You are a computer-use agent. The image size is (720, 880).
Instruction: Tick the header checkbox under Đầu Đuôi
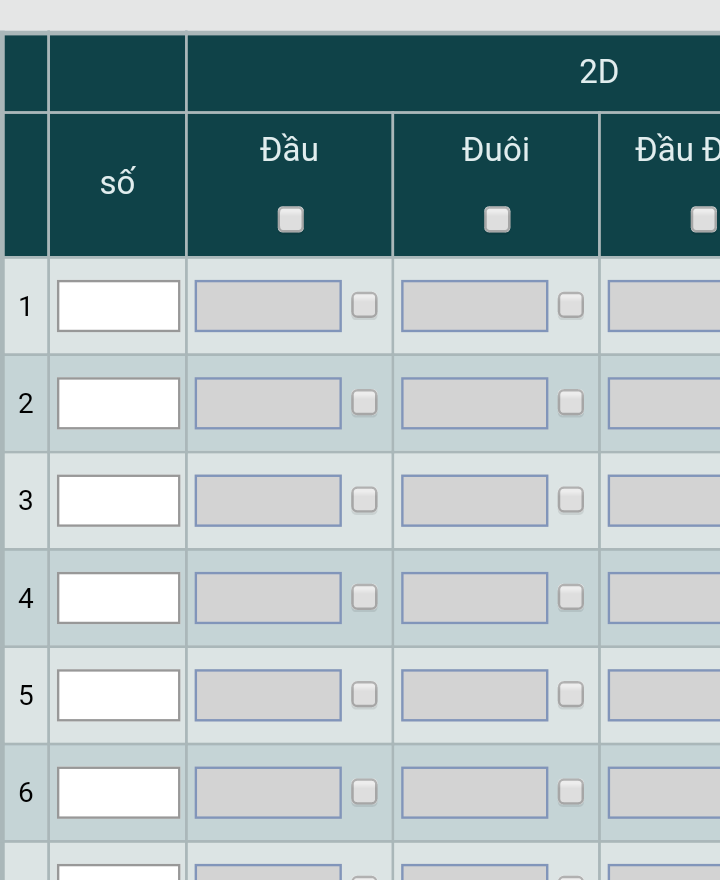tap(704, 219)
